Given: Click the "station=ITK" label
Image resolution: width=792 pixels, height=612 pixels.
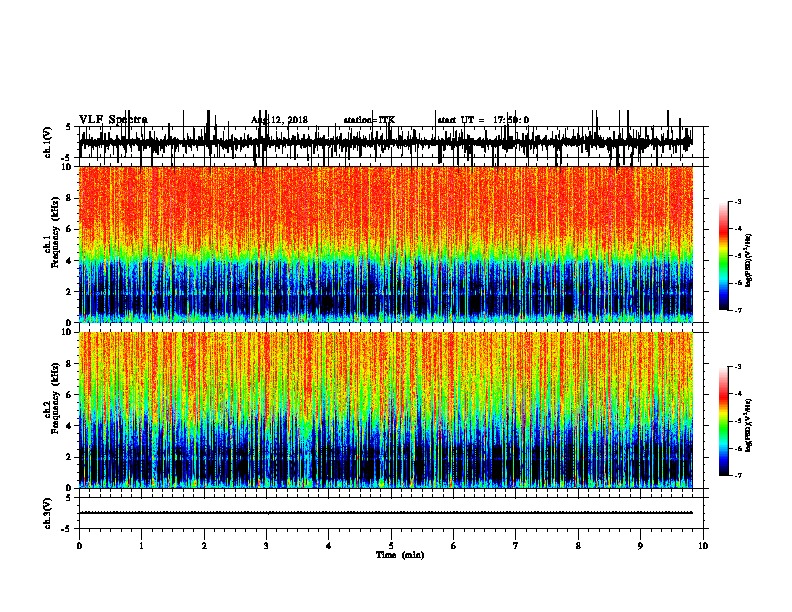Looking at the screenshot, I should (369, 120).
